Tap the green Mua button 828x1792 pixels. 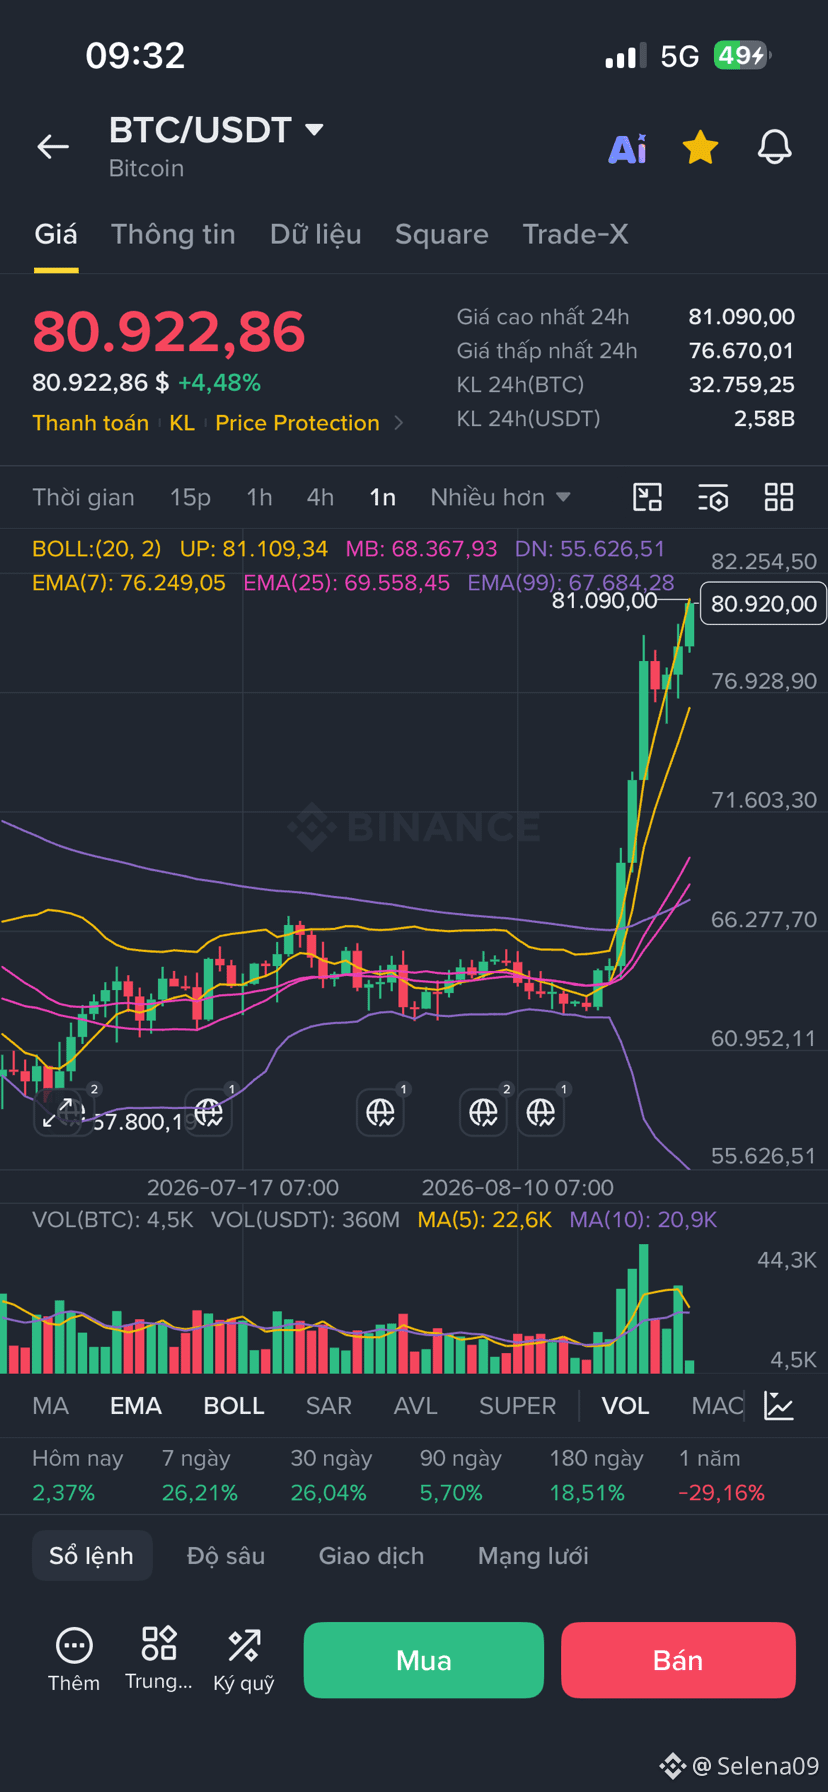pyautogui.click(x=424, y=1660)
